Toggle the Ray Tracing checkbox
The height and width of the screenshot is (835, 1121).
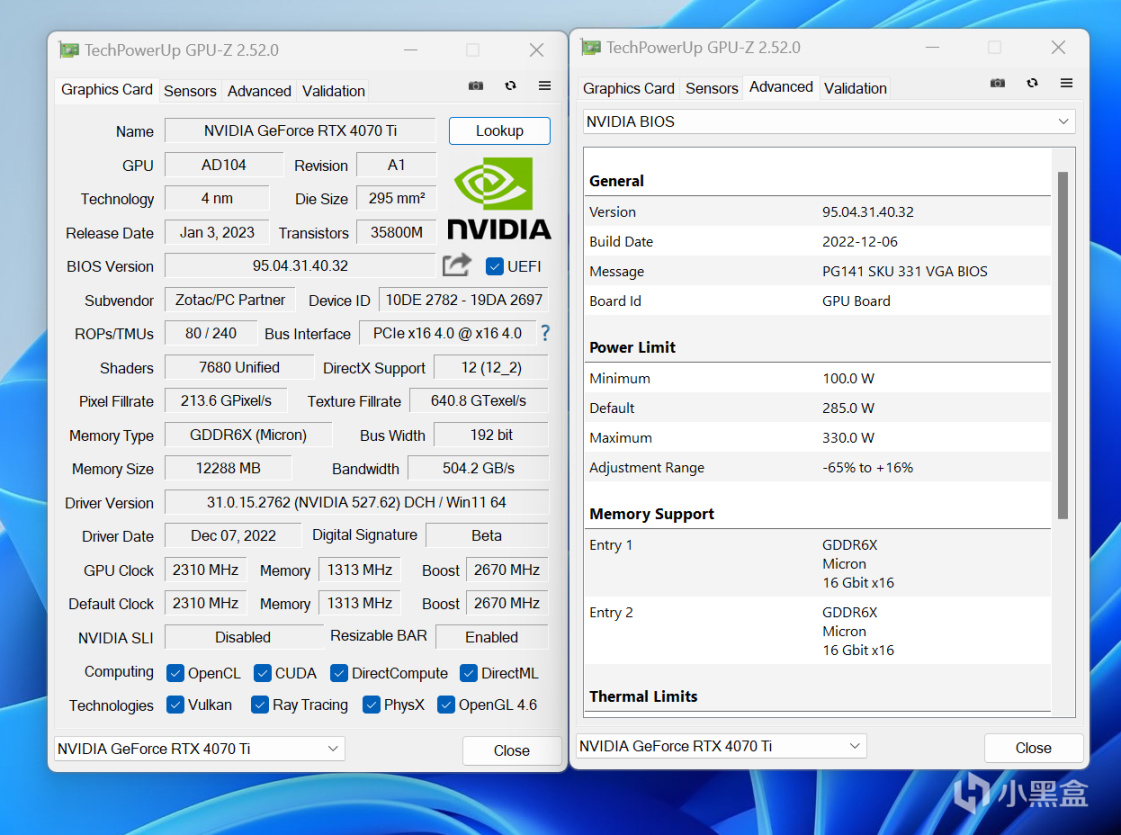coord(260,705)
